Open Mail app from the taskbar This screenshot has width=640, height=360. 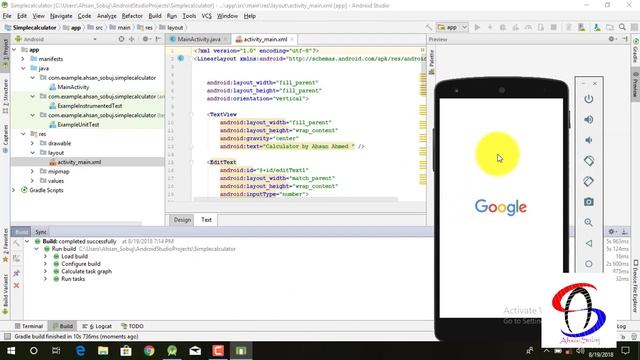[195, 351]
